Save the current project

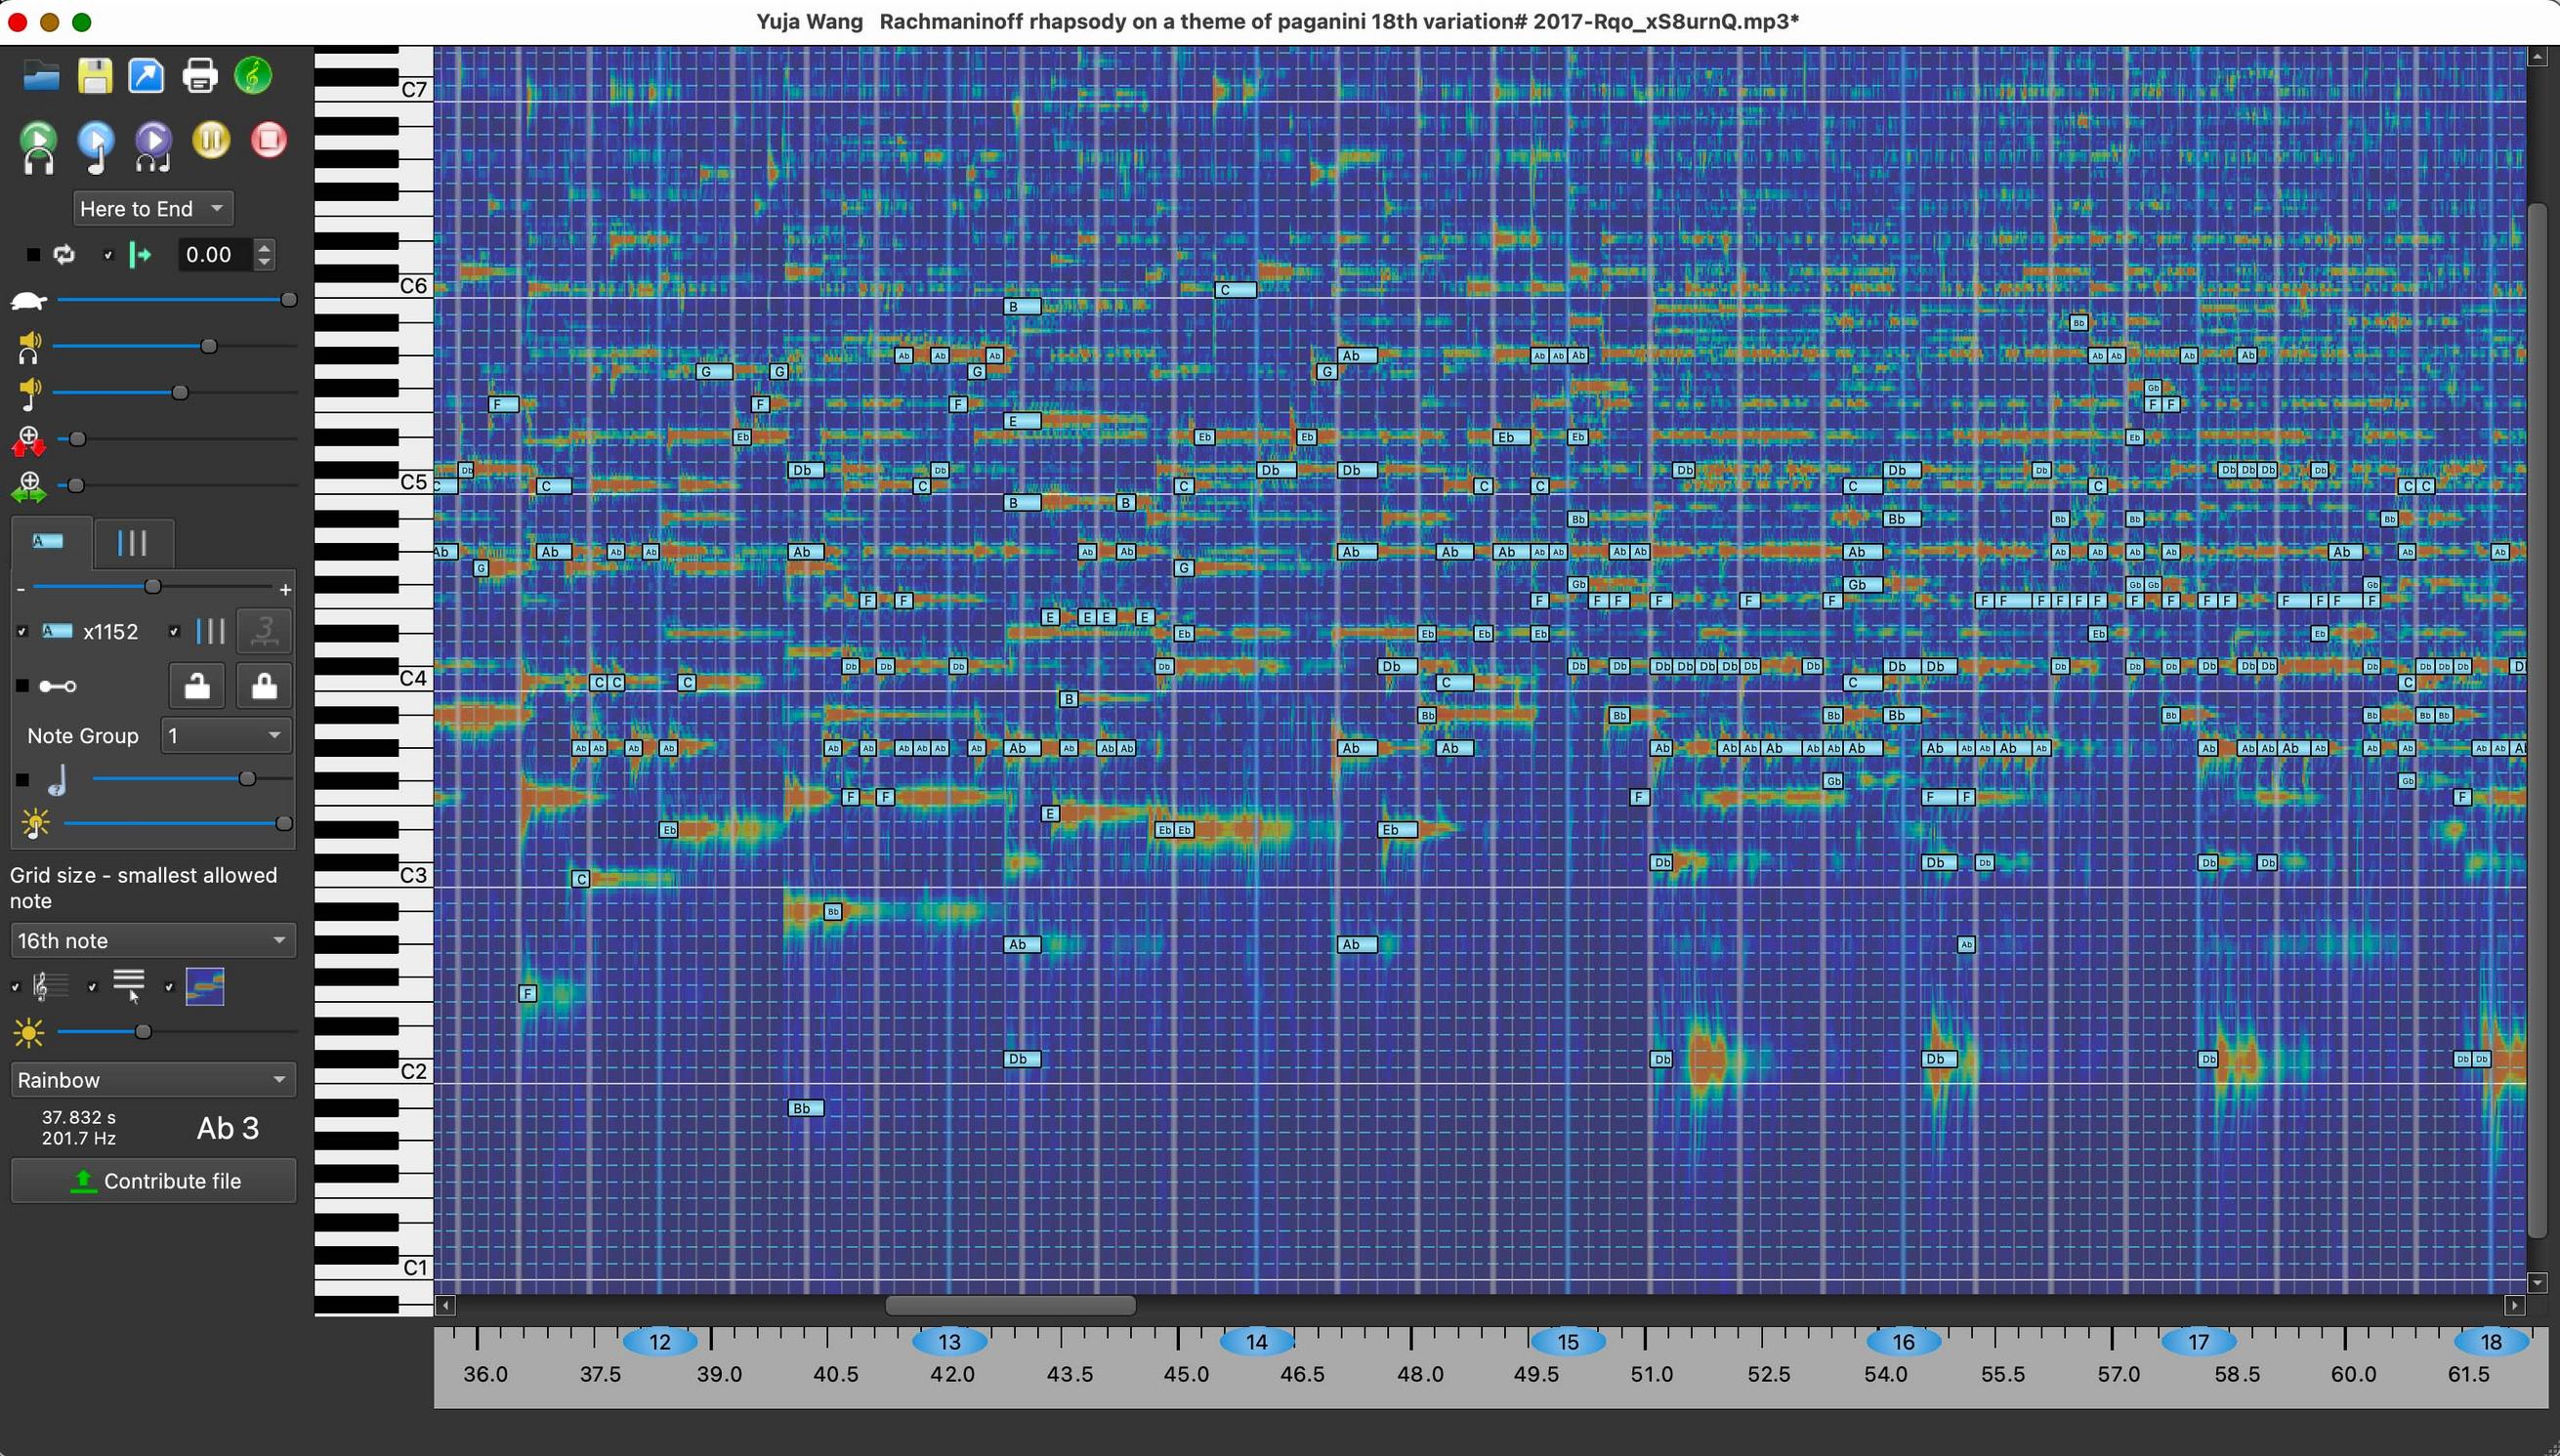pos(94,75)
